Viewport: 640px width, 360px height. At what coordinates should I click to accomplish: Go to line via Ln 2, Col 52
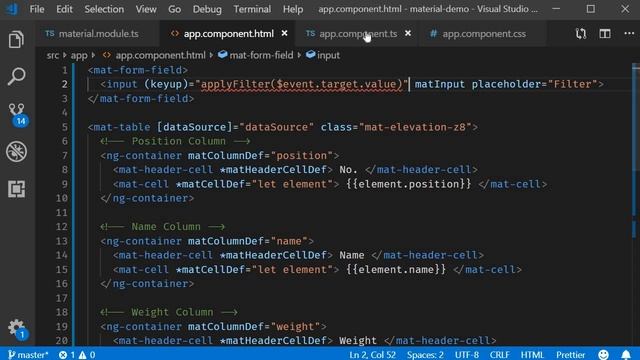pyautogui.click(x=372, y=355)
